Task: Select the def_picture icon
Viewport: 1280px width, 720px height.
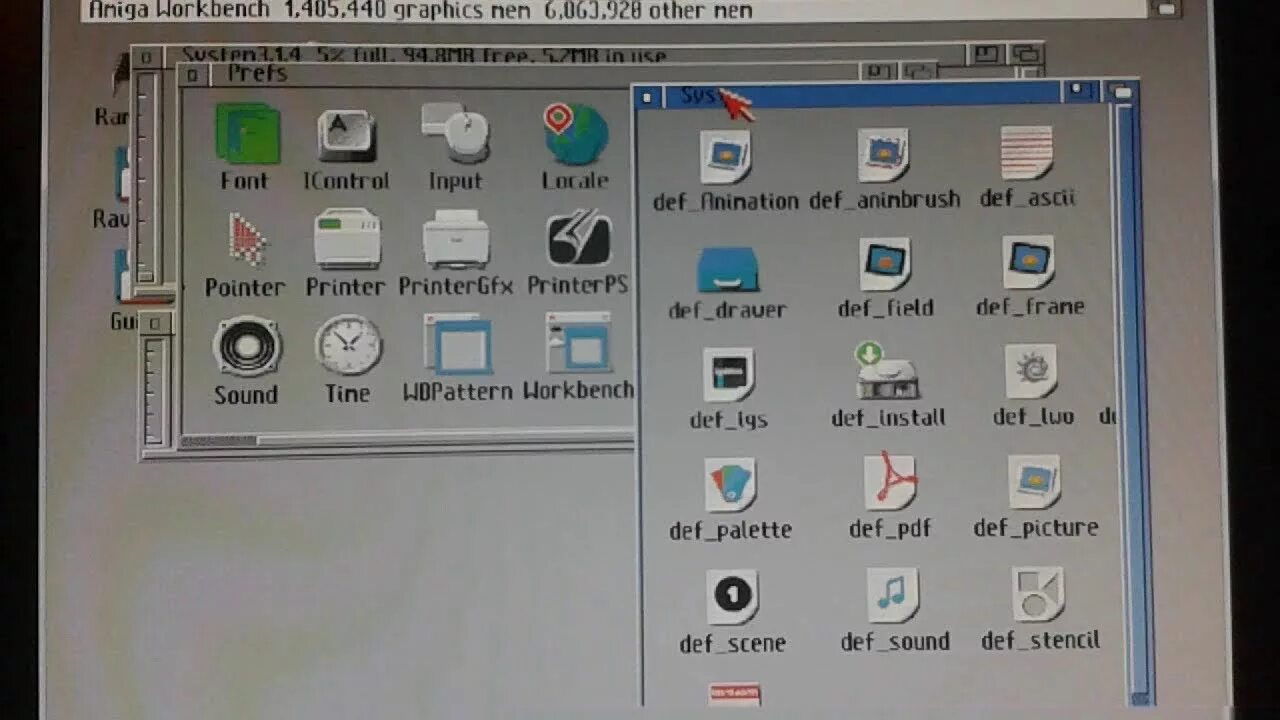Action: [1034, 482]
